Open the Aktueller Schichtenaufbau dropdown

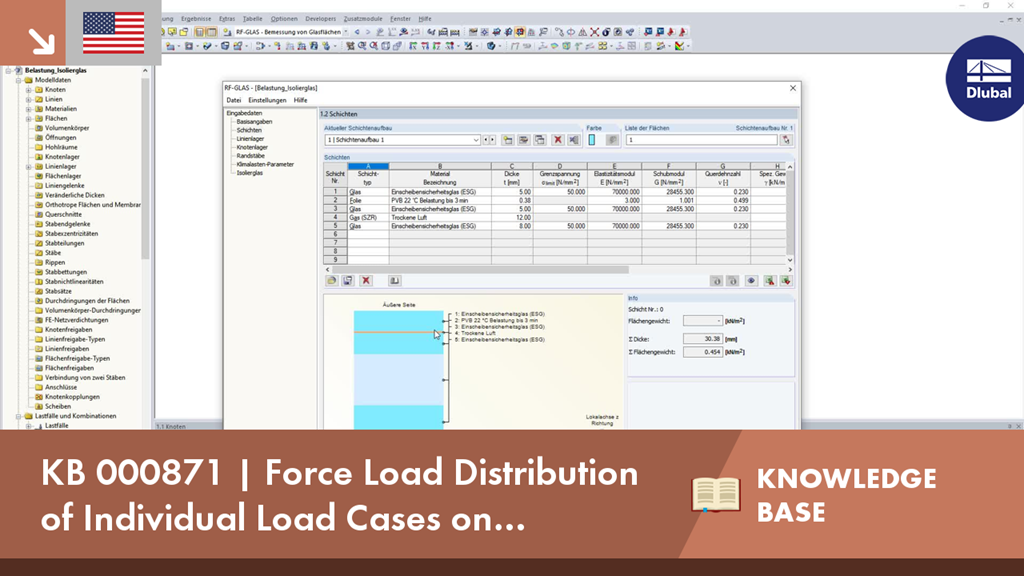point(476,140)
